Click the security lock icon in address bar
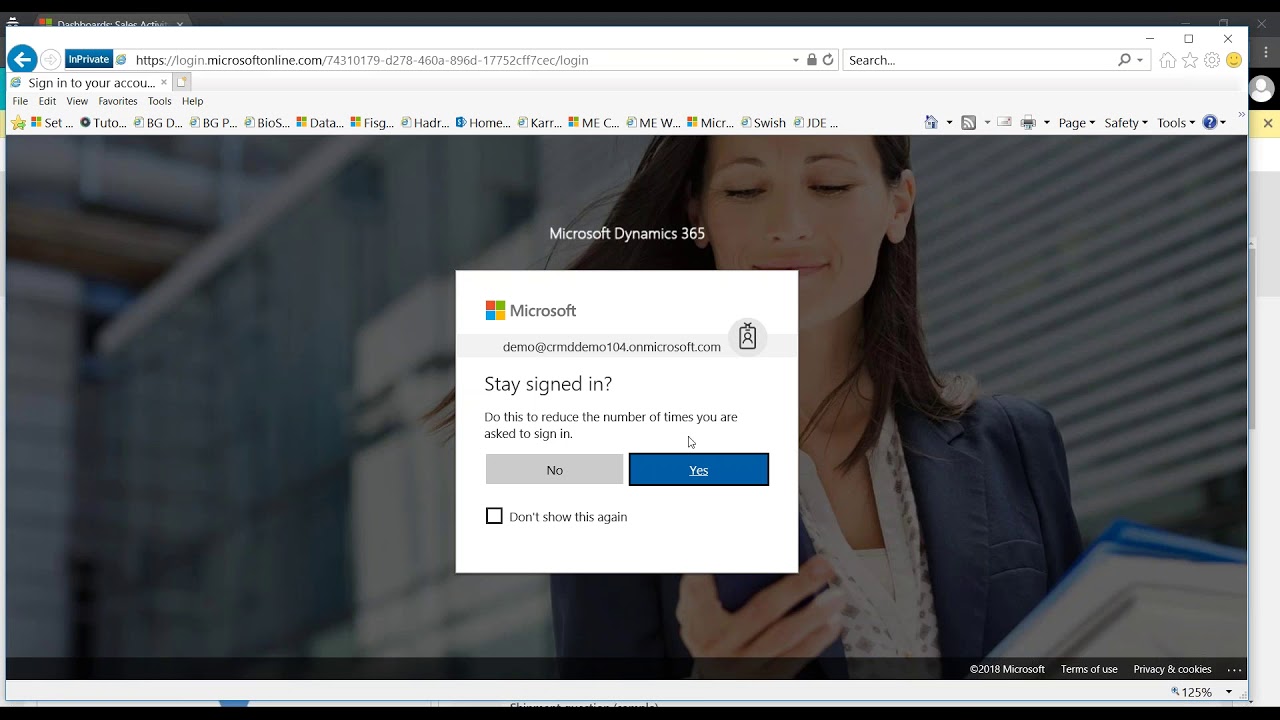Viewport: 1280px width, 720px height. pos(812,60)
